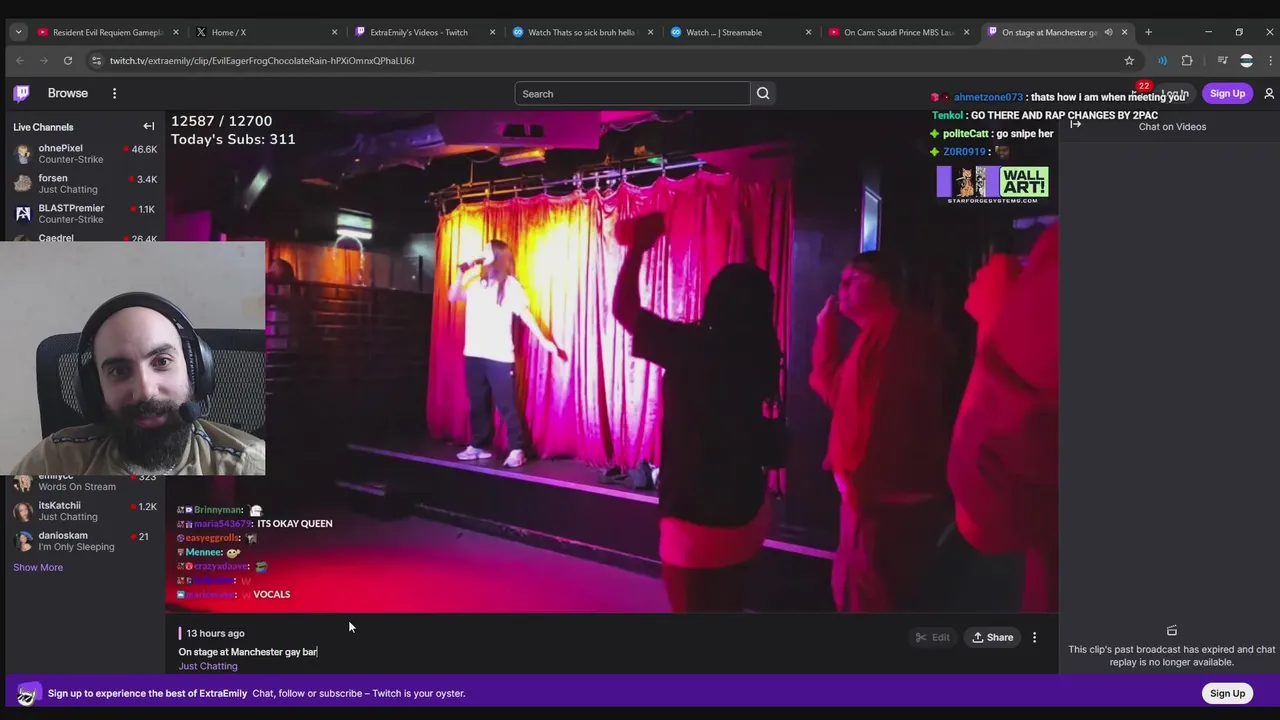1280x720 pixels.
Task: Open the Caedrel channel in sidebar
Action: 85,238
